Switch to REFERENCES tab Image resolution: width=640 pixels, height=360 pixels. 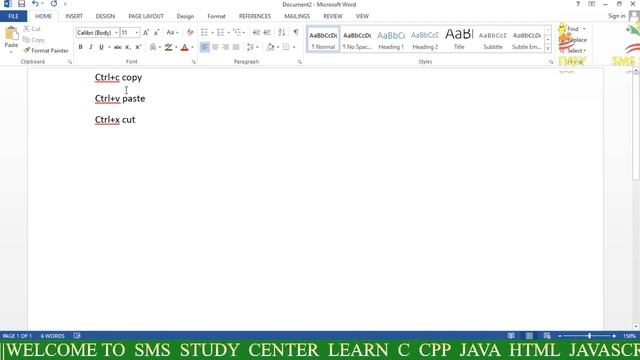point(255,16)
